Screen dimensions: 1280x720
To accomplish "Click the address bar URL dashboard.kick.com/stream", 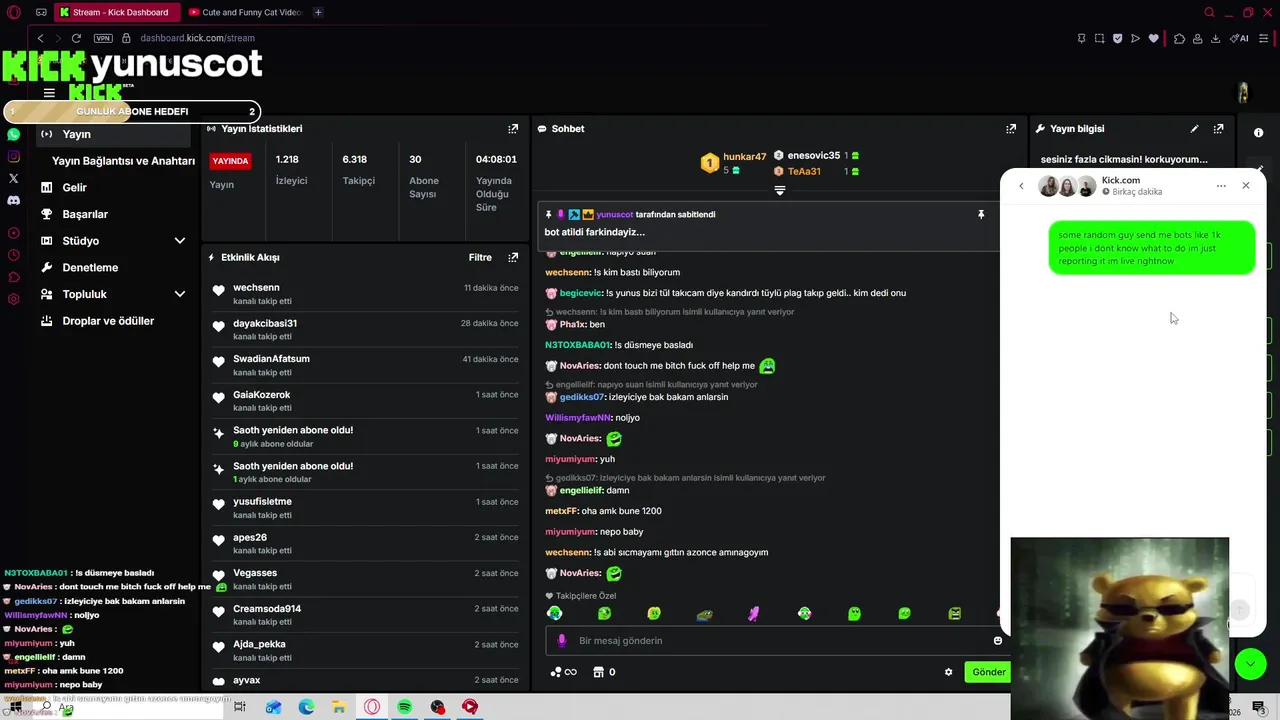I will pos(197,38).
